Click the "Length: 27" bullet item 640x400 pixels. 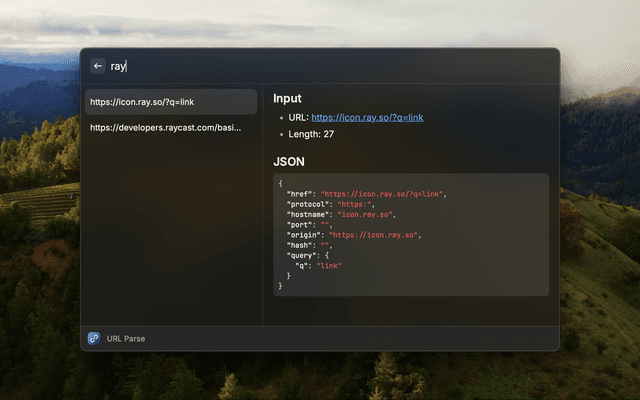[x=311, y=134]
